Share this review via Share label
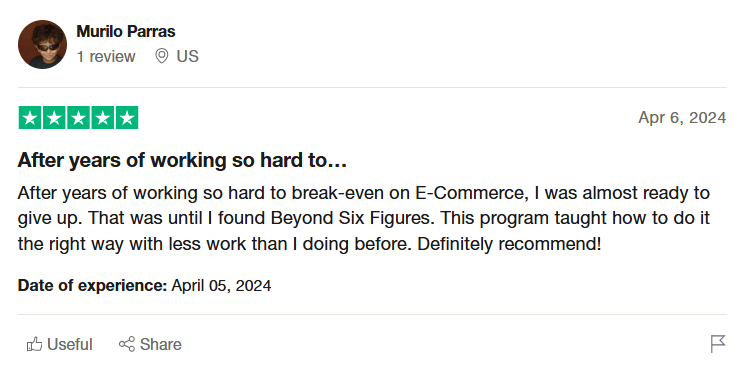The image size is (748, 370). pyautogui.click(x=161, y=344)
